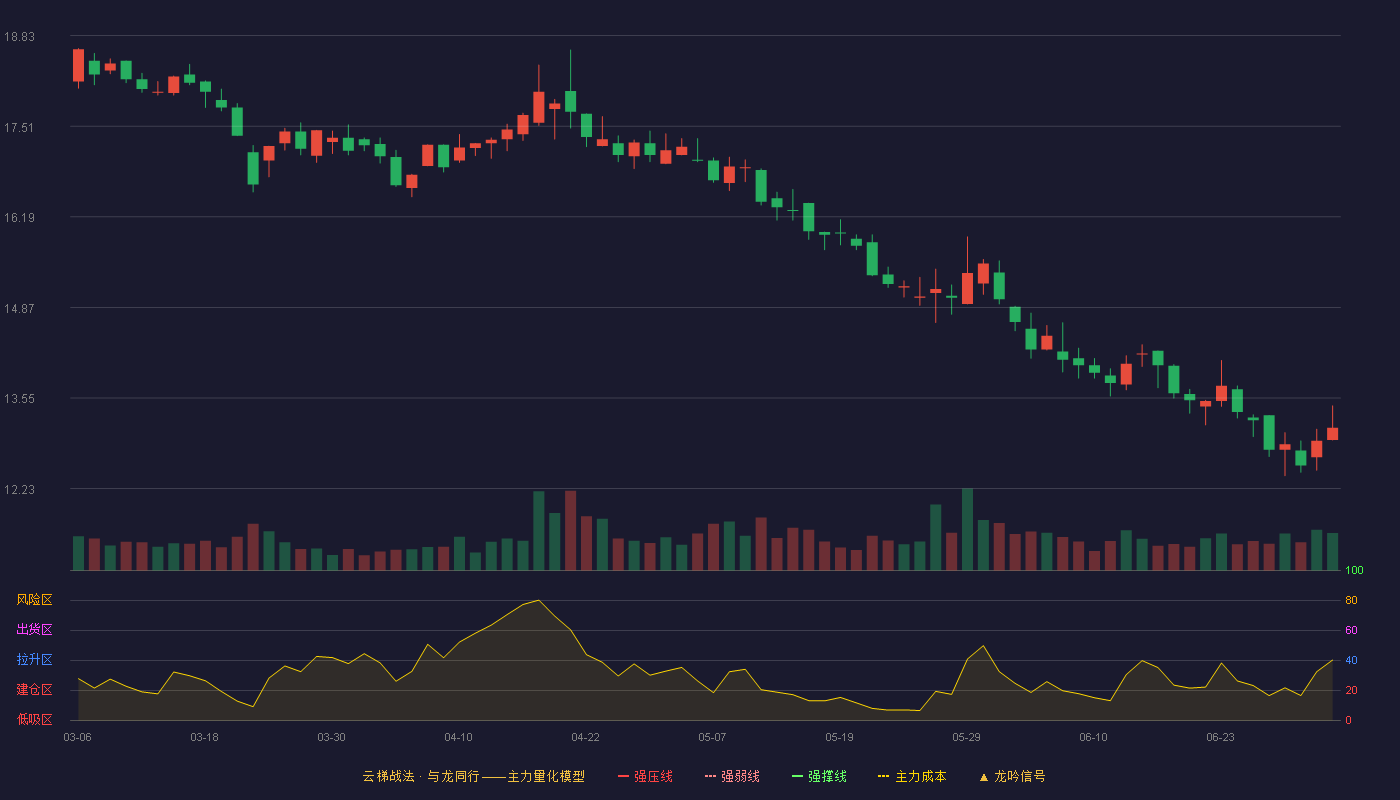Select the 06-23 date label
Image resolution: width=1400 pixels, height=800 pixels.
click(x=1220, y=737)
